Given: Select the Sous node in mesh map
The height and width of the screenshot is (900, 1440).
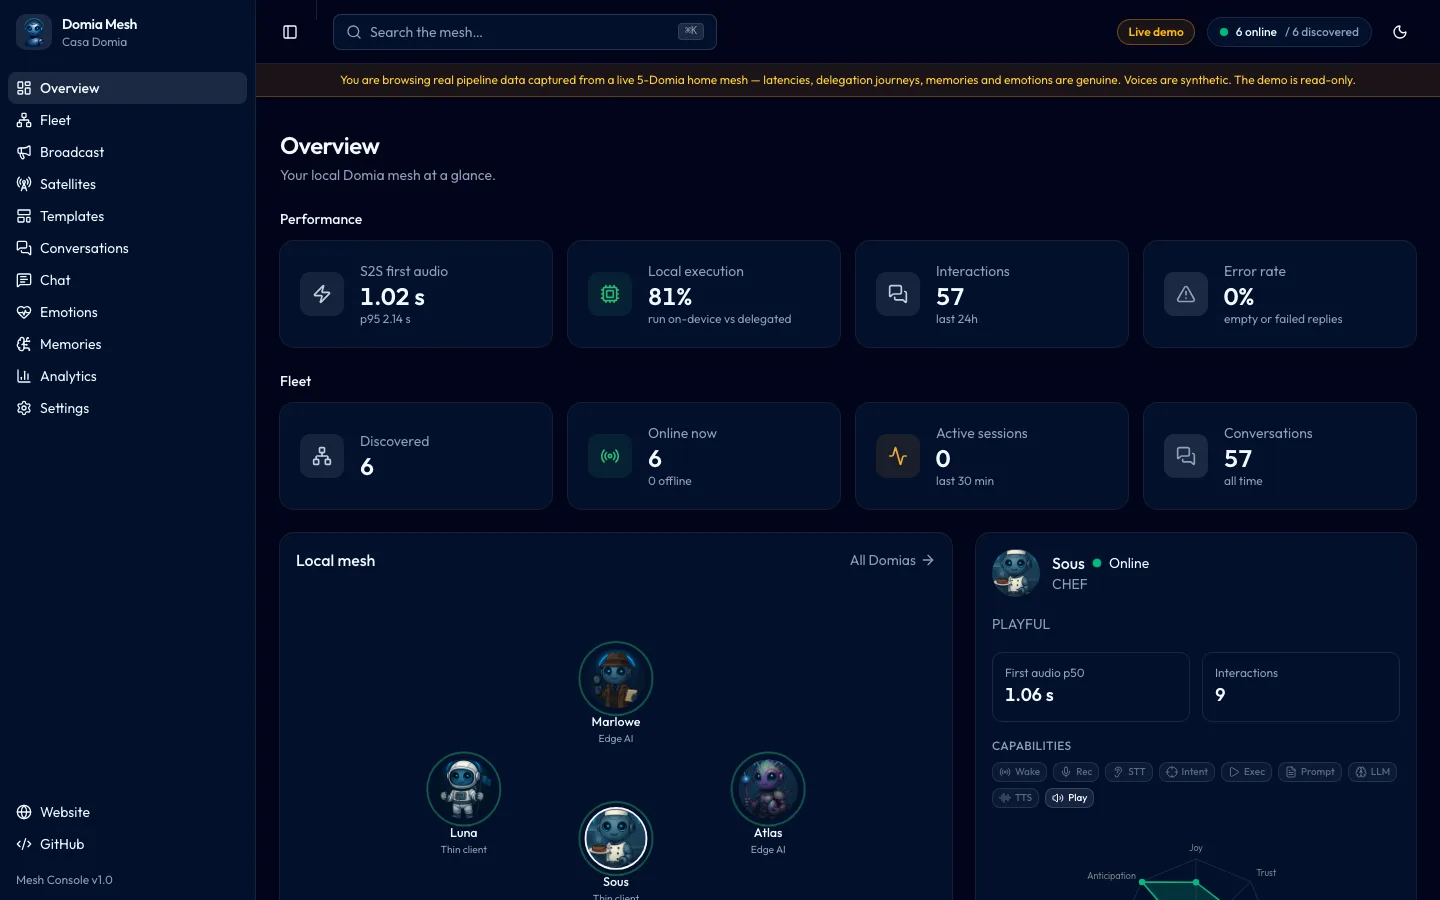Looking at the screenshot, I should click(x=616, y=838).
